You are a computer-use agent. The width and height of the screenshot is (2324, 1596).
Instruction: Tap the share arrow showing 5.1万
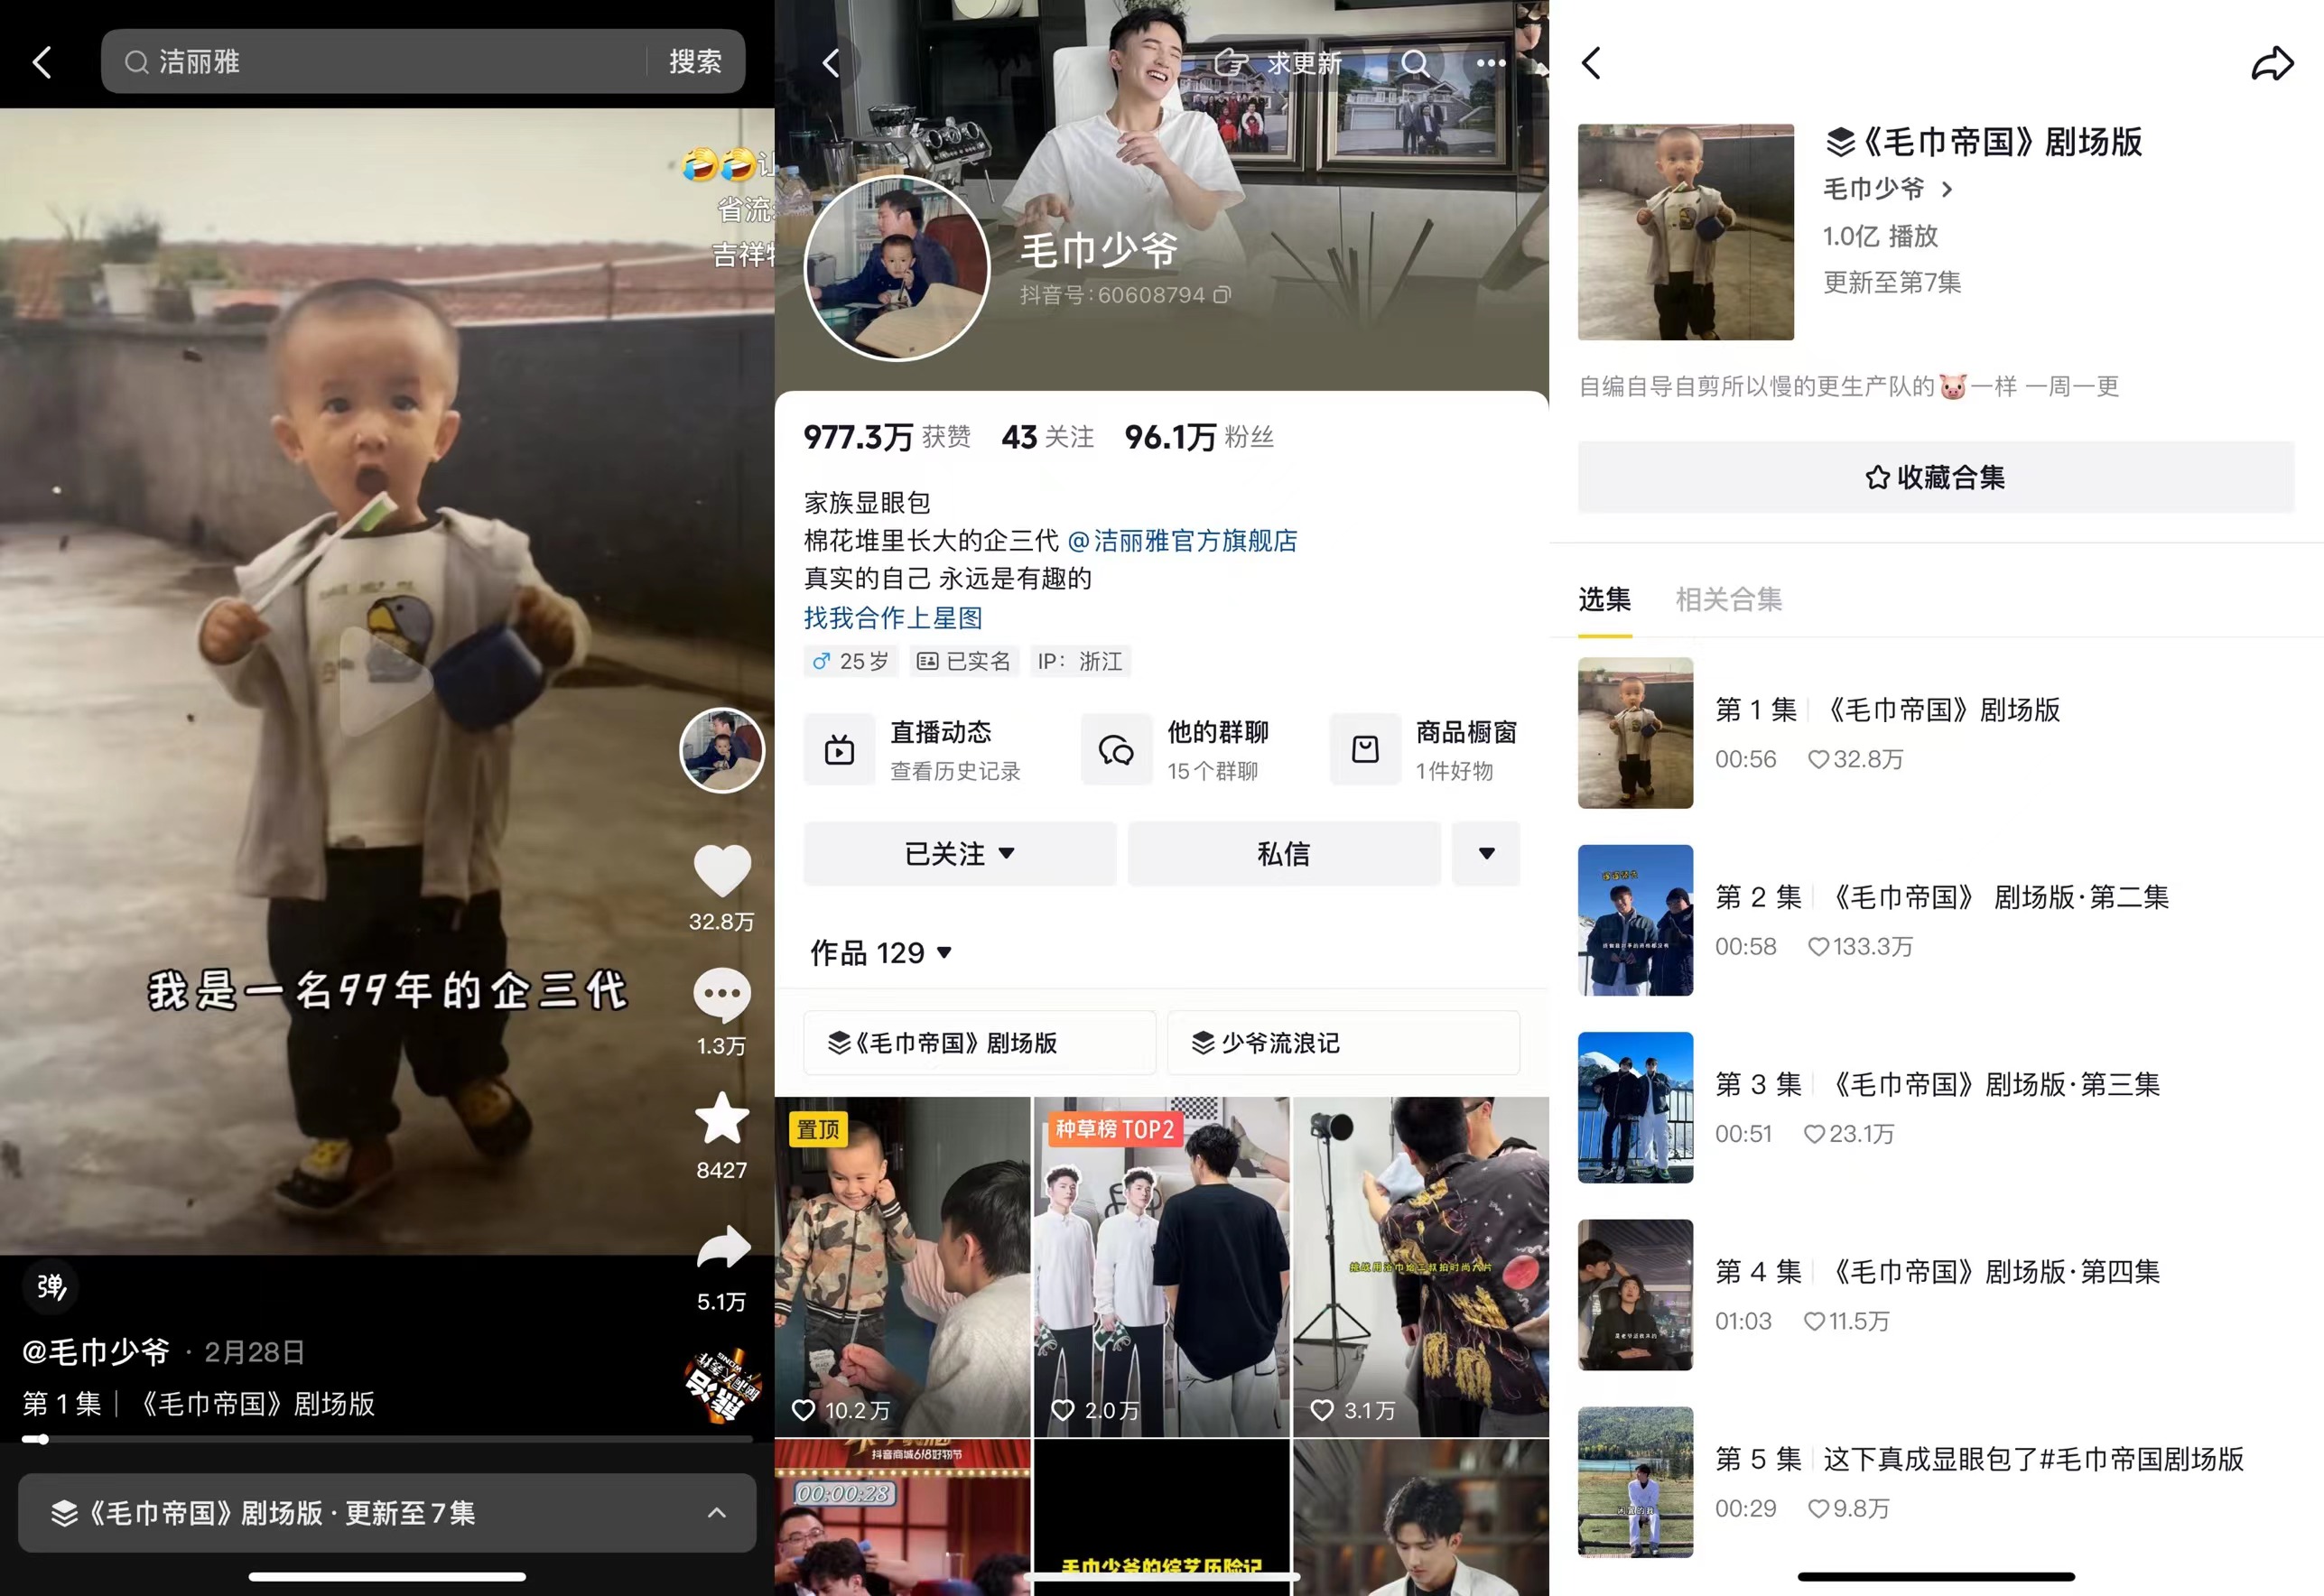tap(722, 1248)
